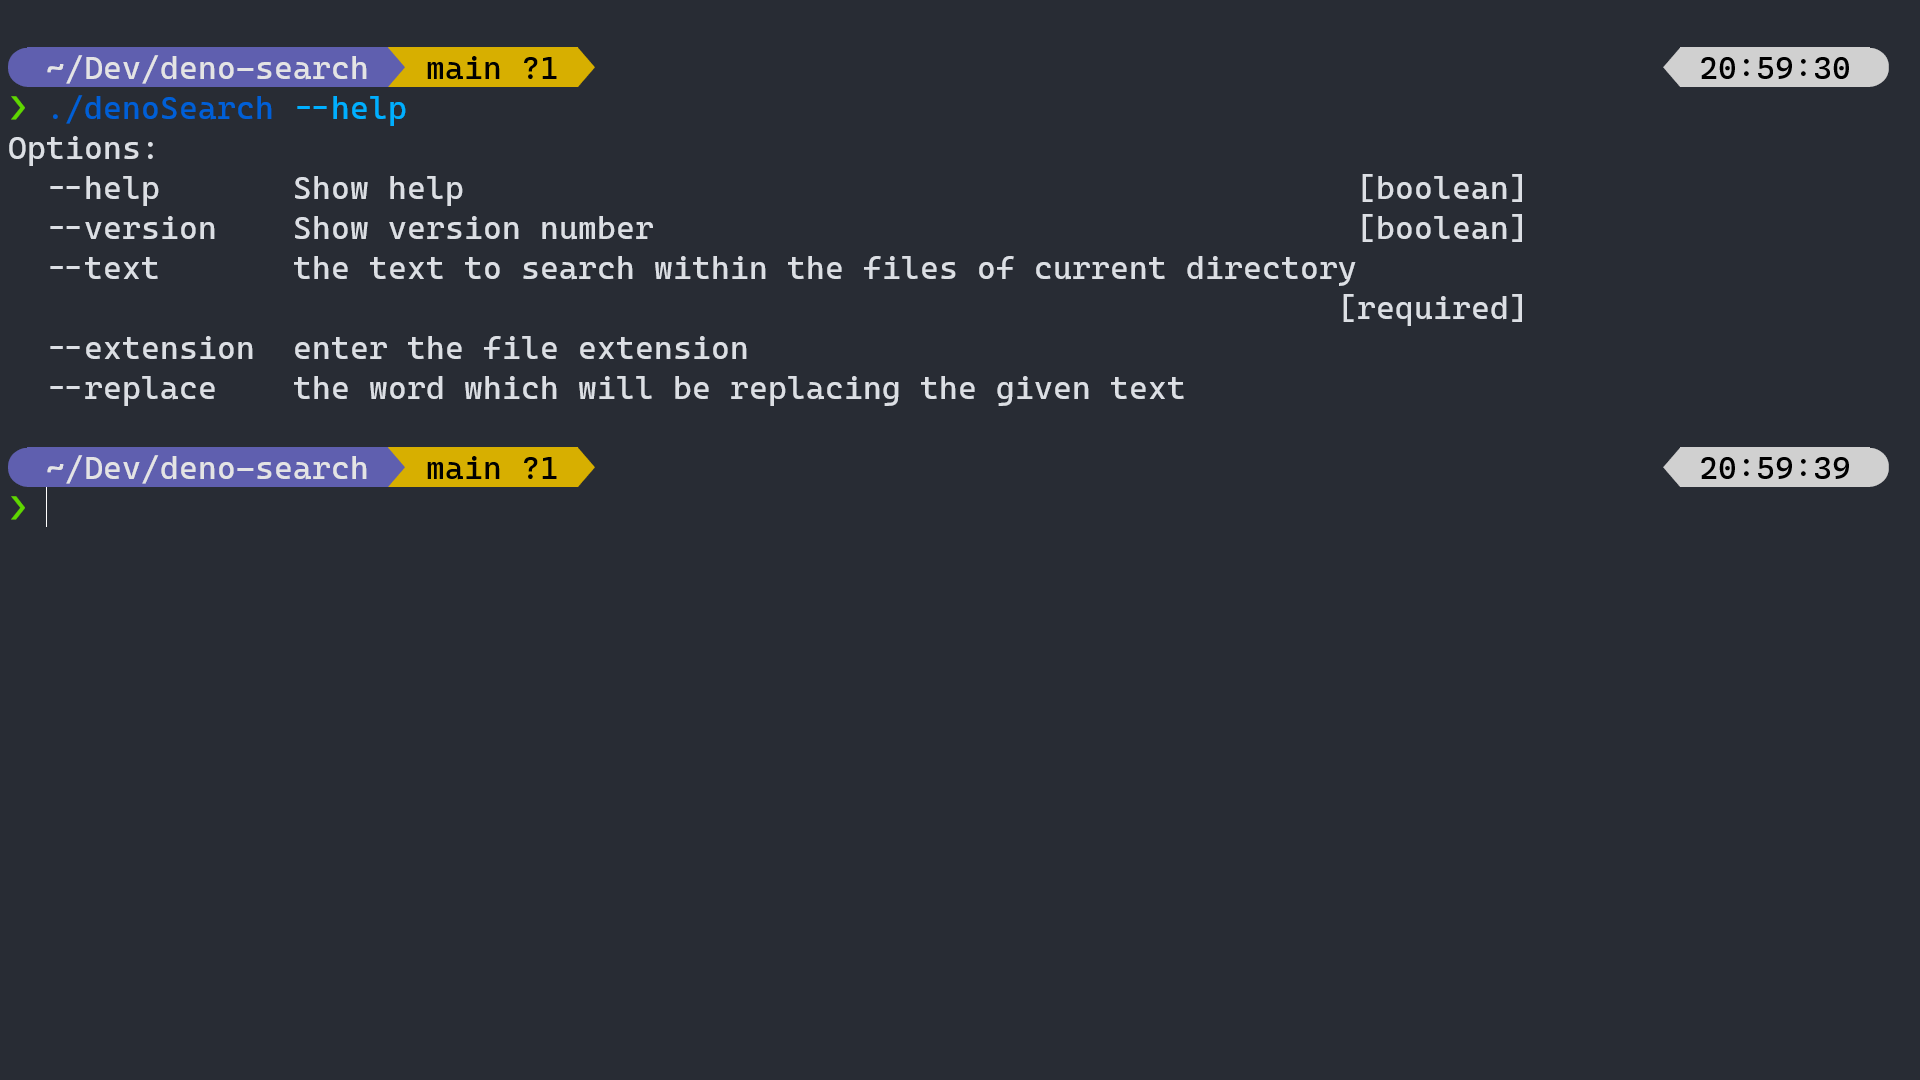Click the [boolean] label beside Show help
The width and height of the screenshot is (1920, 1080).
tap(1441, 189)
